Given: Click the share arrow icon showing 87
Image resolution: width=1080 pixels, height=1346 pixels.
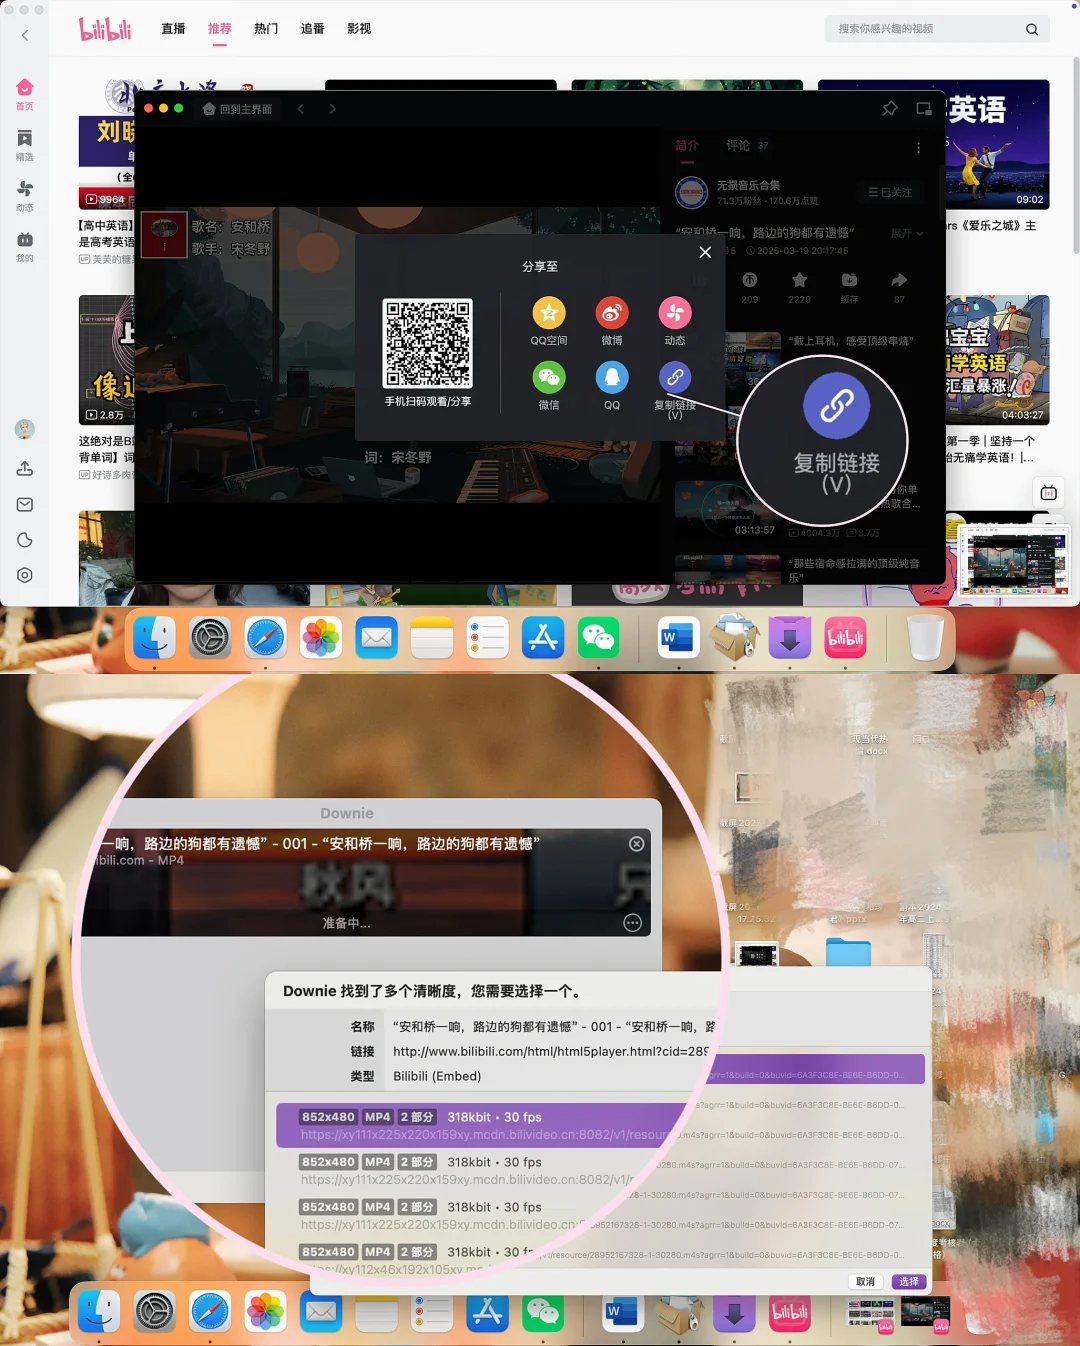Looking at the screenshot, I should click(899, 281).
